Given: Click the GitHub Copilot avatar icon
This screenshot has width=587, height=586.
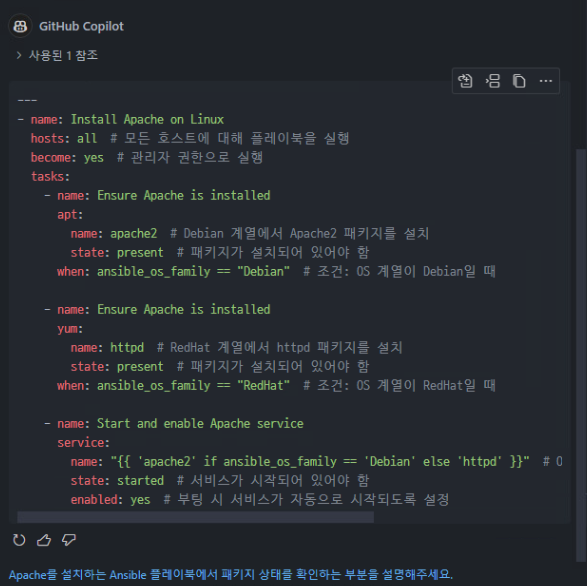Looking at the screenshot, I should tap(20, 26).
